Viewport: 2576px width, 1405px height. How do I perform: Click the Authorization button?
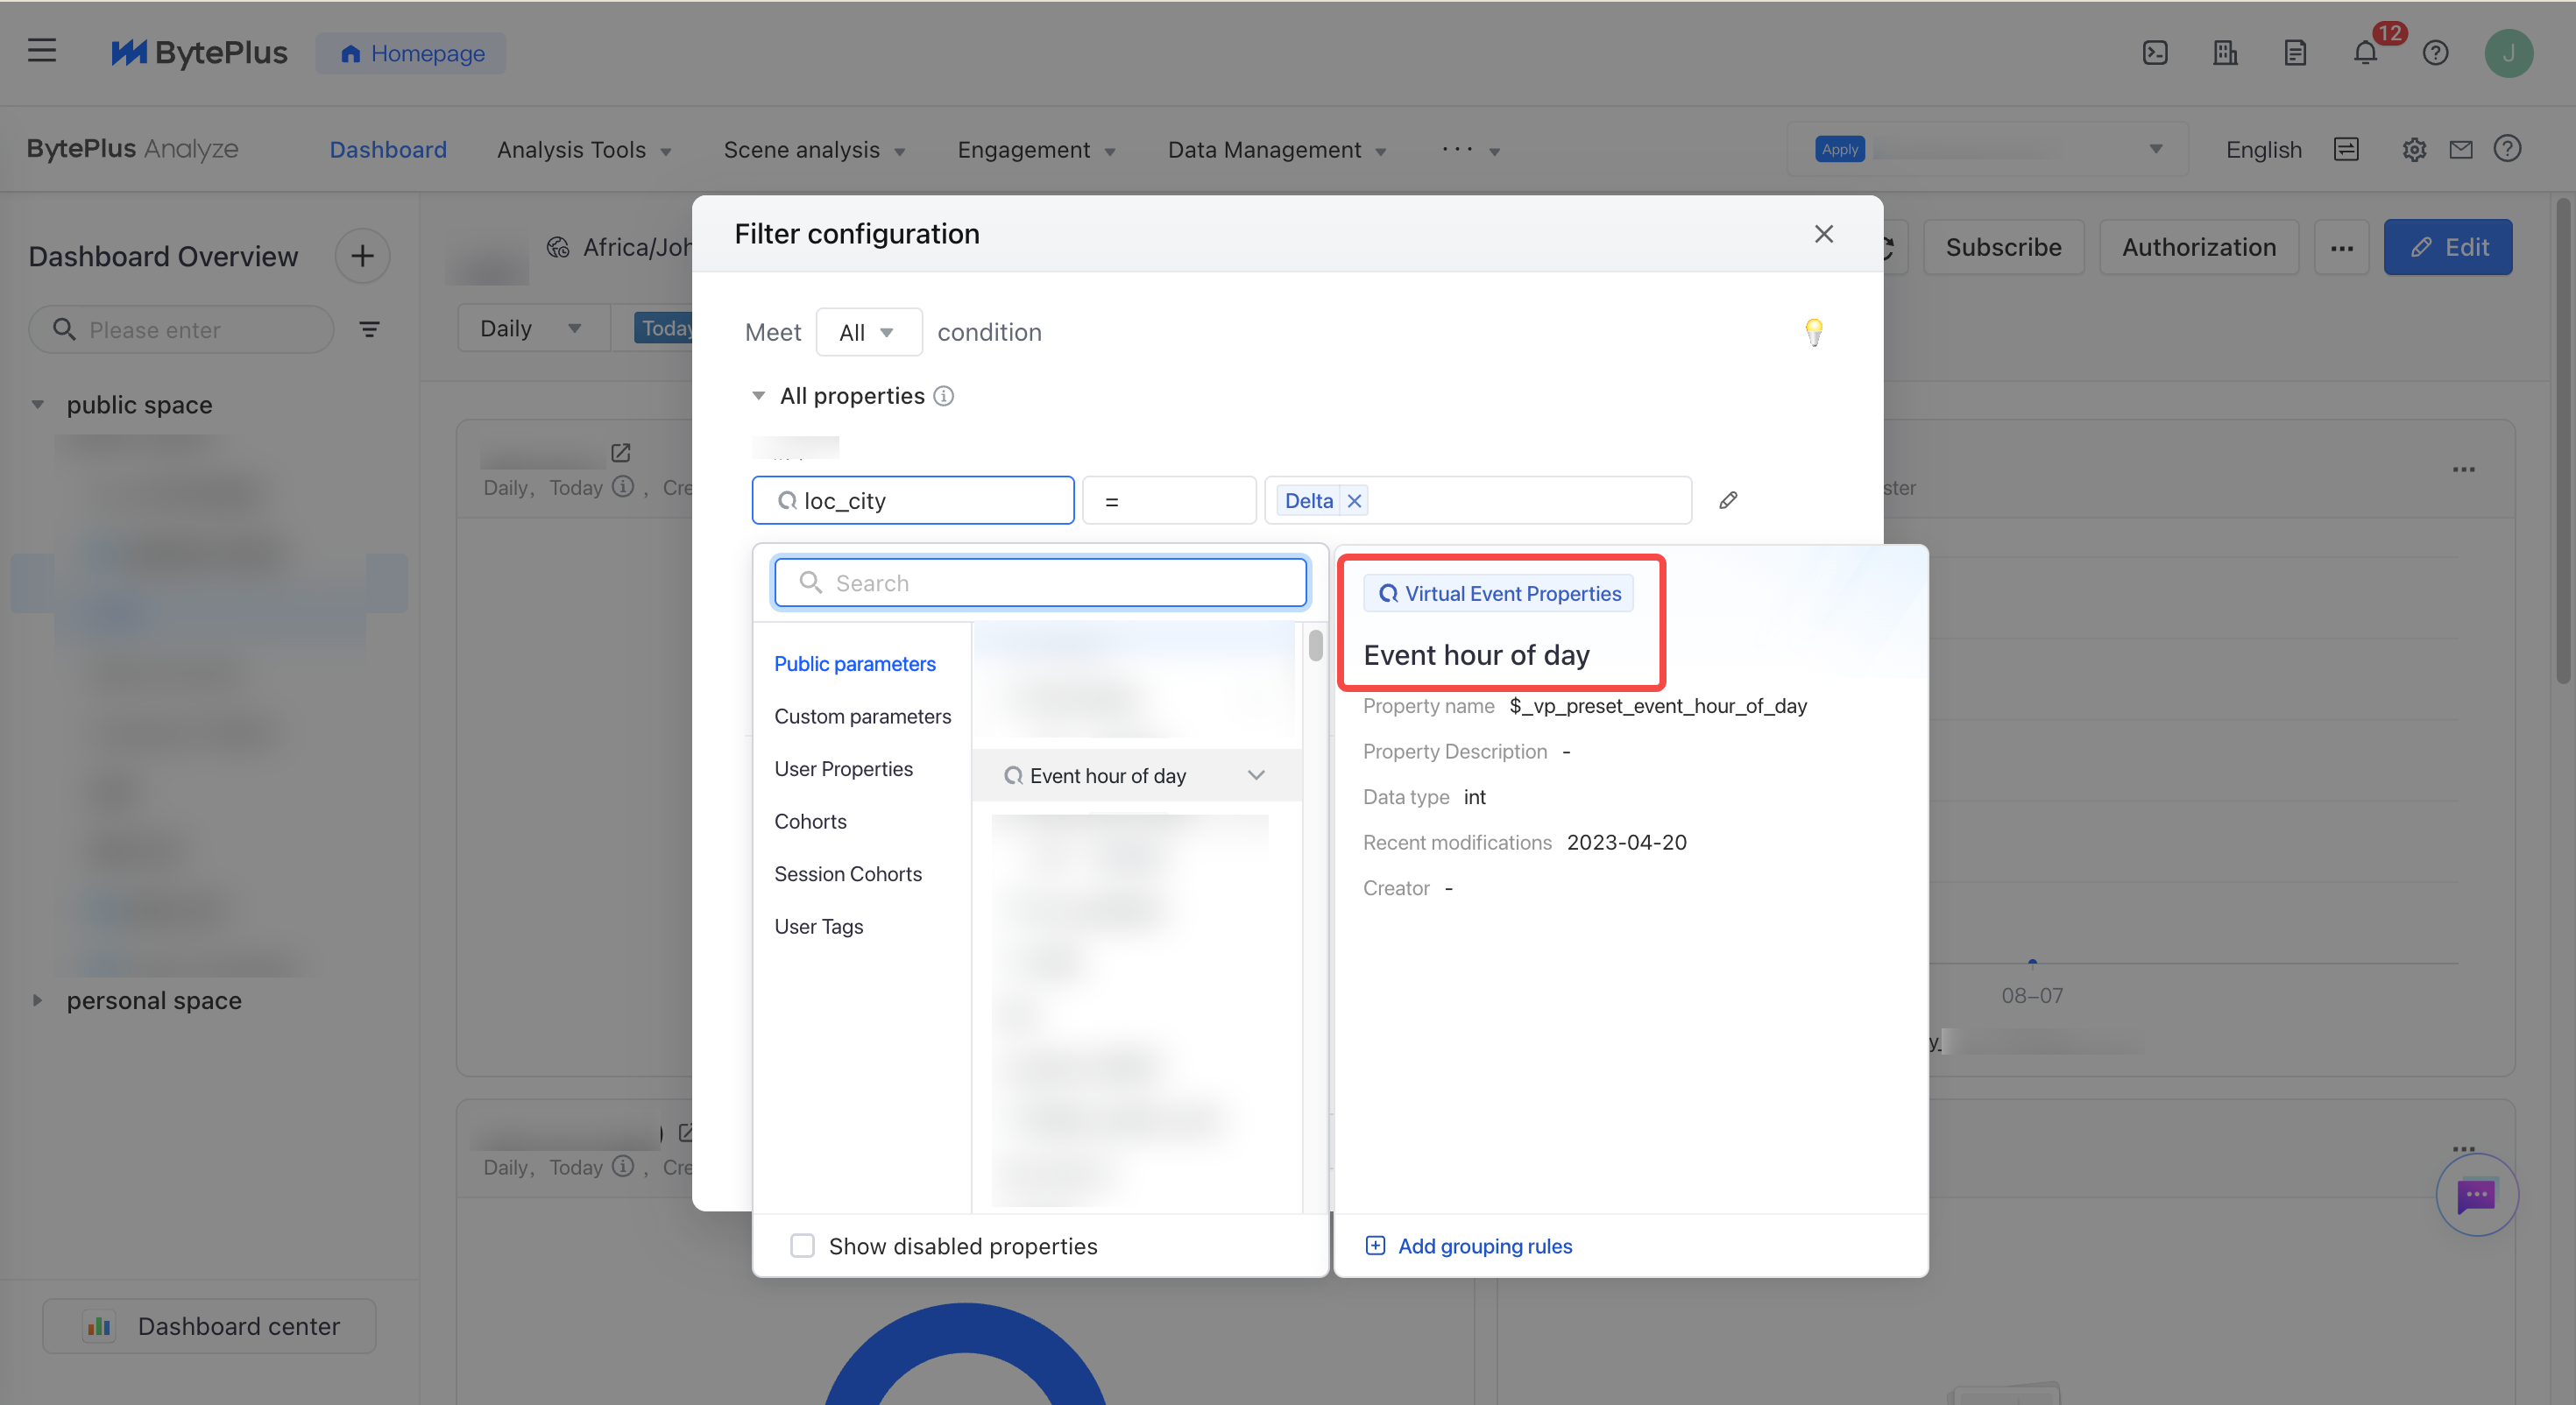(2198, 247)
